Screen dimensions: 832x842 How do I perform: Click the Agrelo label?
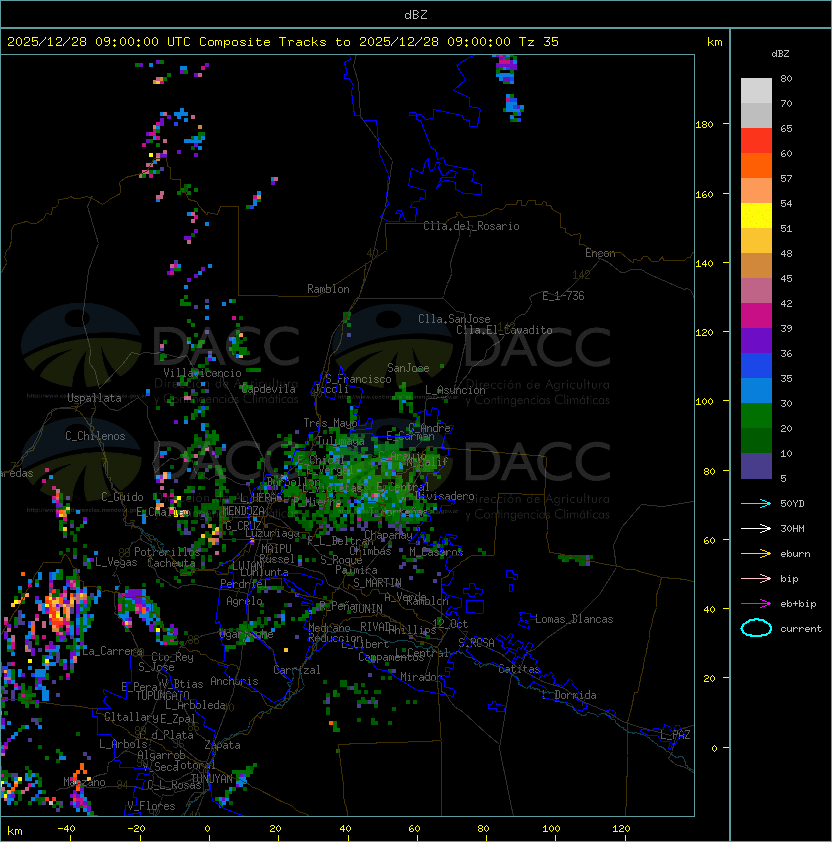pos(244,601)
